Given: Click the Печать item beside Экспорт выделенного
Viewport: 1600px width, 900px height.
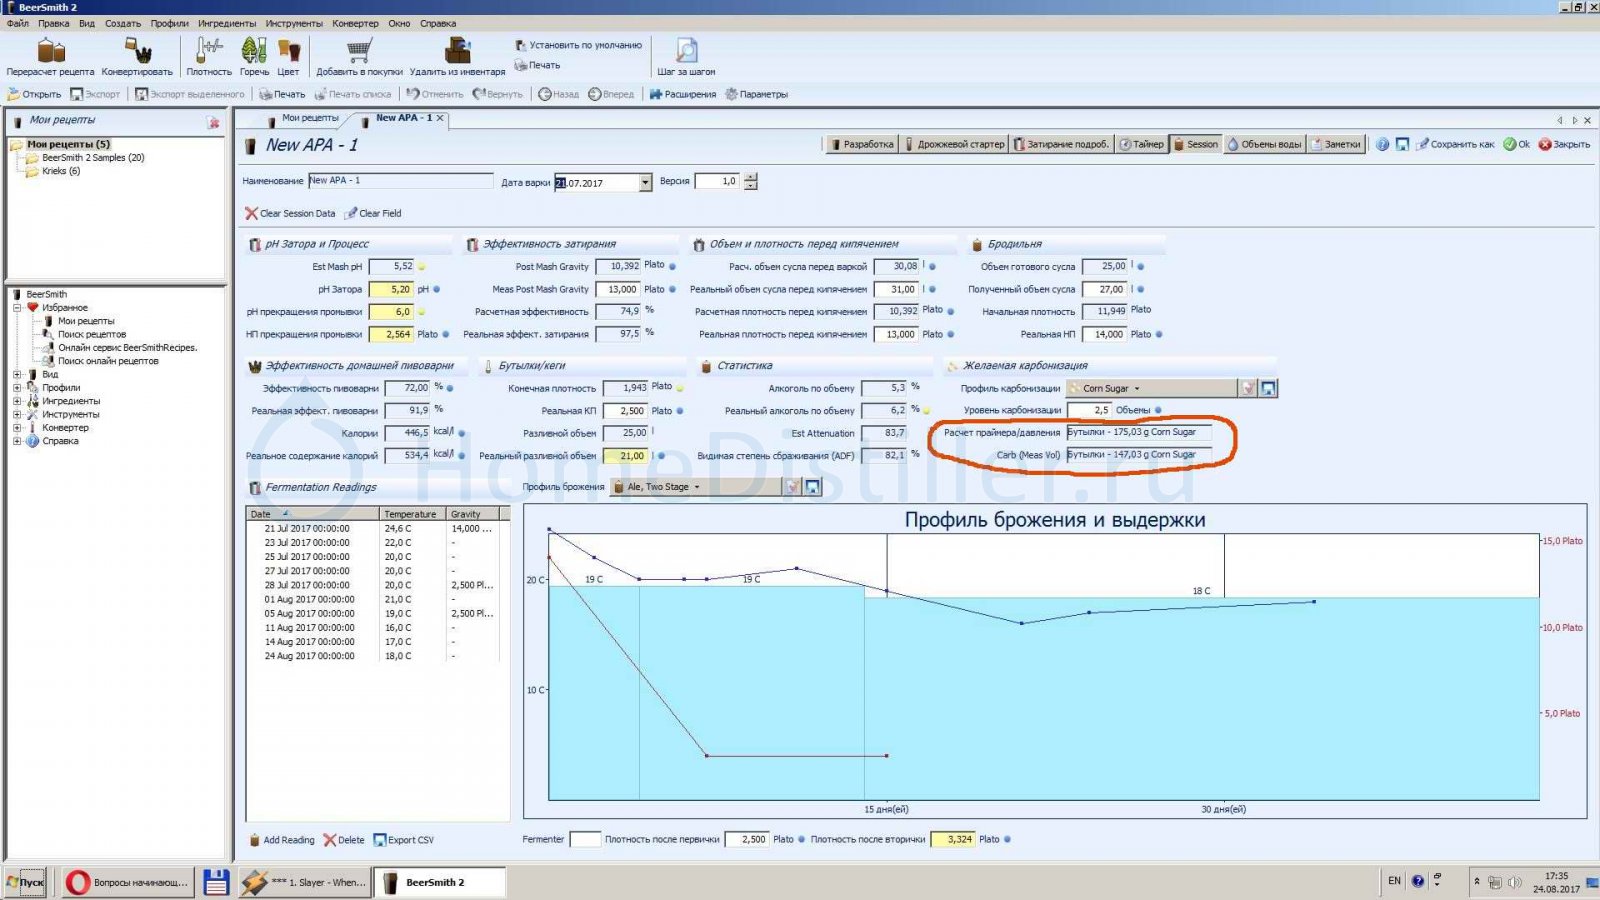Looking at the screenshot, I should tap(282, 94).
